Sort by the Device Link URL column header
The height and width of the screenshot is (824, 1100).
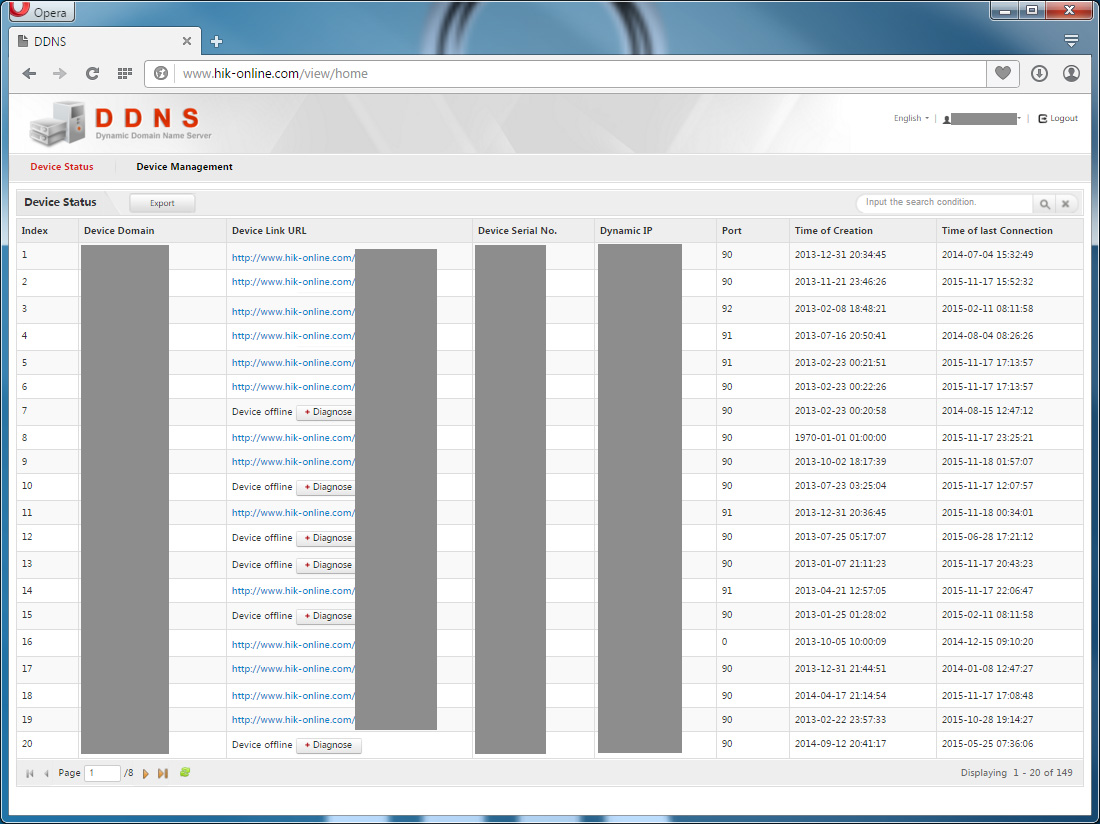coord(349,231)
